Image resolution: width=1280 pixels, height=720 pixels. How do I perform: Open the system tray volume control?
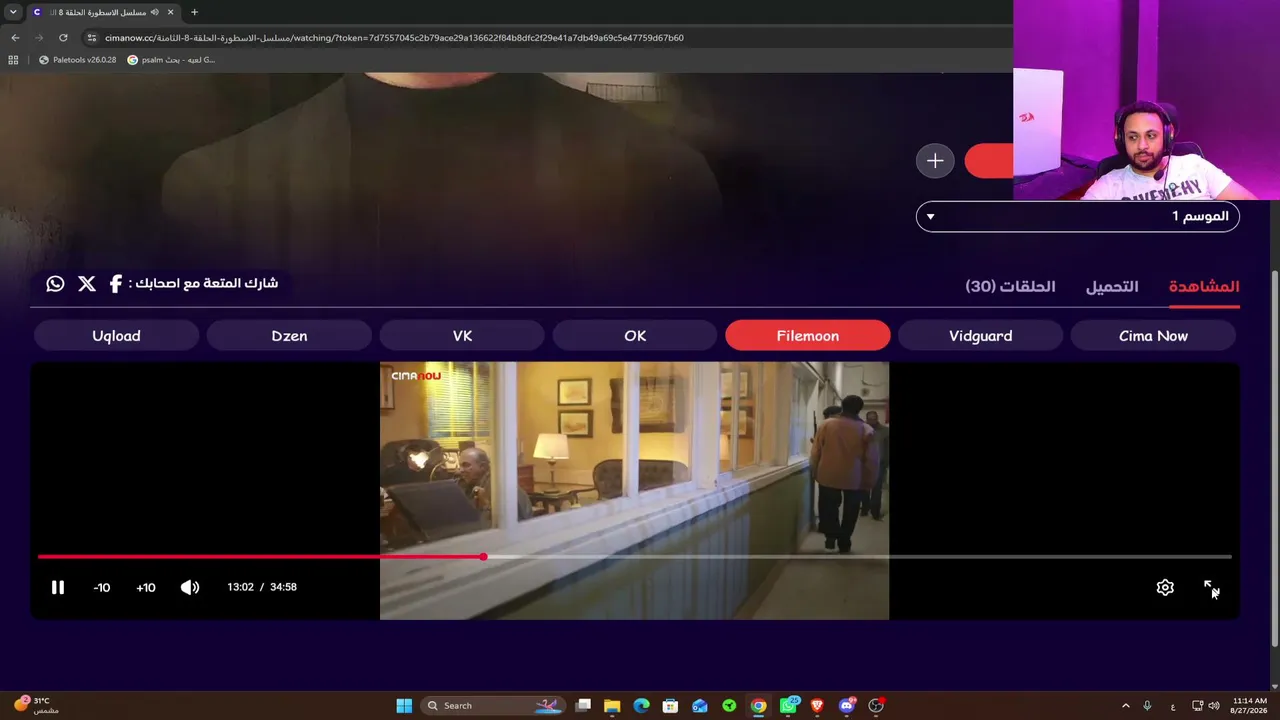pos(1215,706)
